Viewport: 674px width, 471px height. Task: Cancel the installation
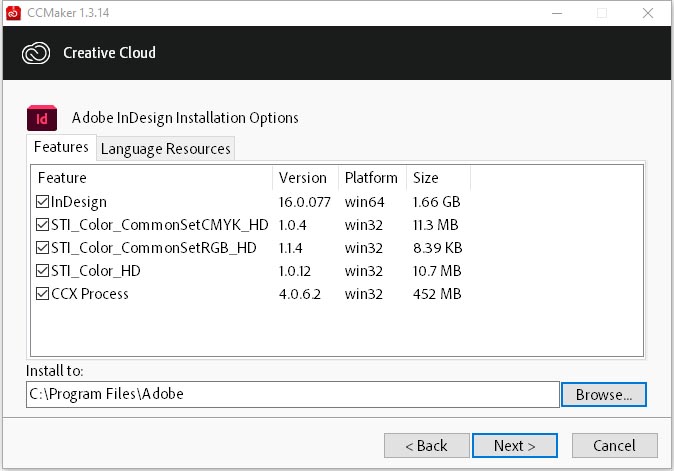(614, 446)
